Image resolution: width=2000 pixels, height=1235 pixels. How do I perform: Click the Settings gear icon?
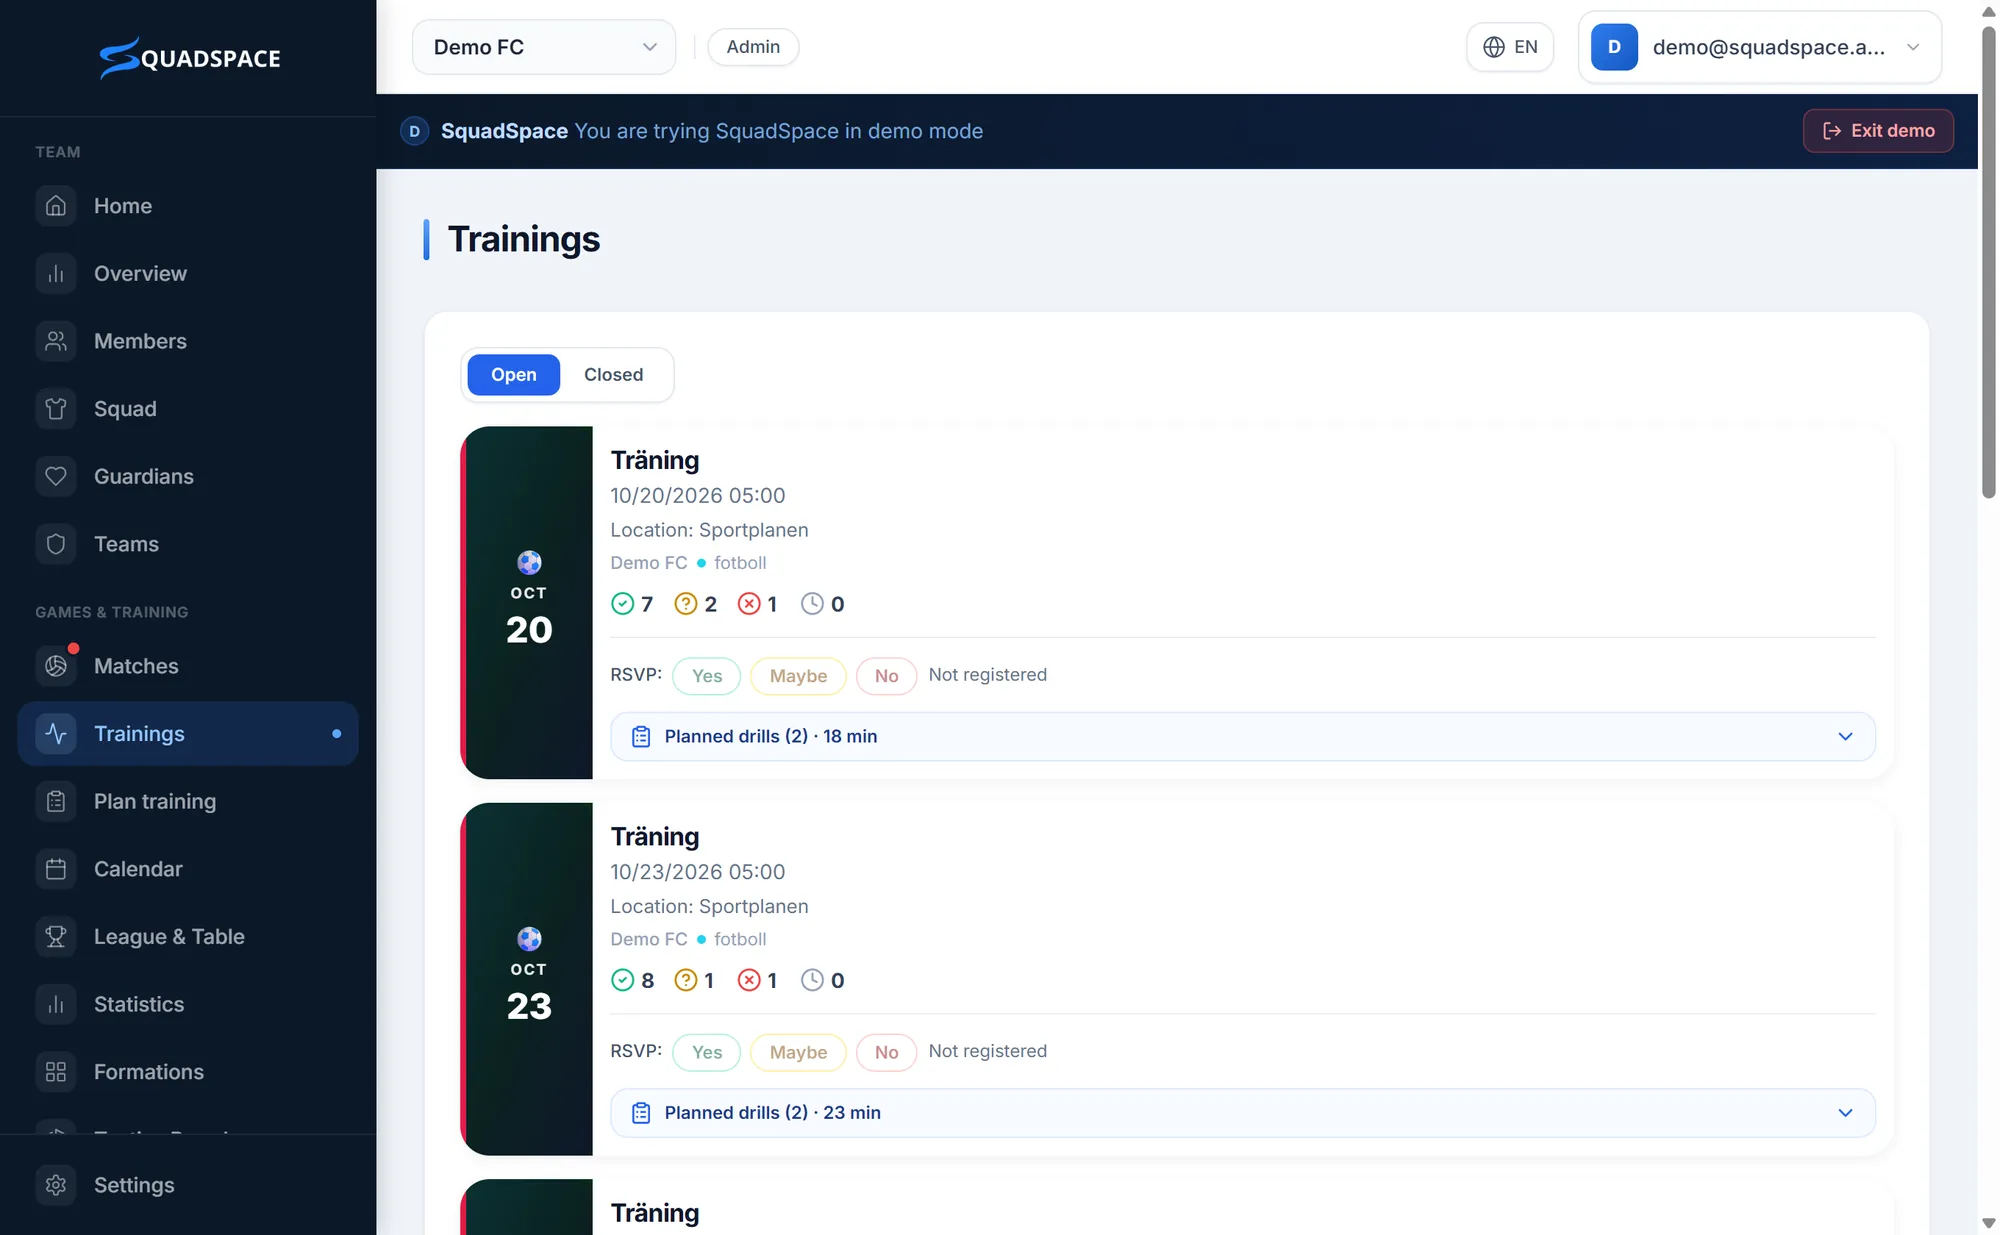56,1185
